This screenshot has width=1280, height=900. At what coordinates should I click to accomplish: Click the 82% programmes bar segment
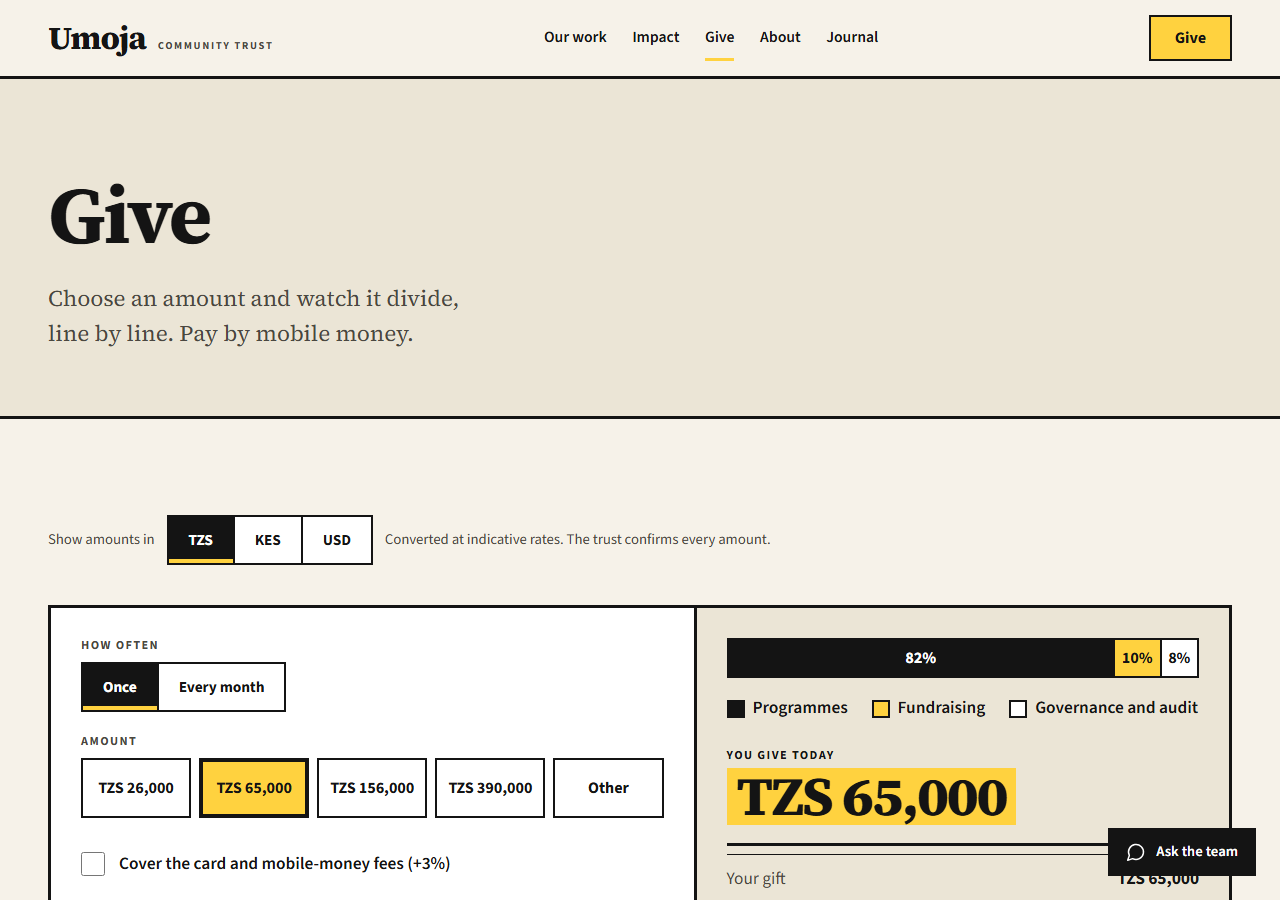[921, 658]
